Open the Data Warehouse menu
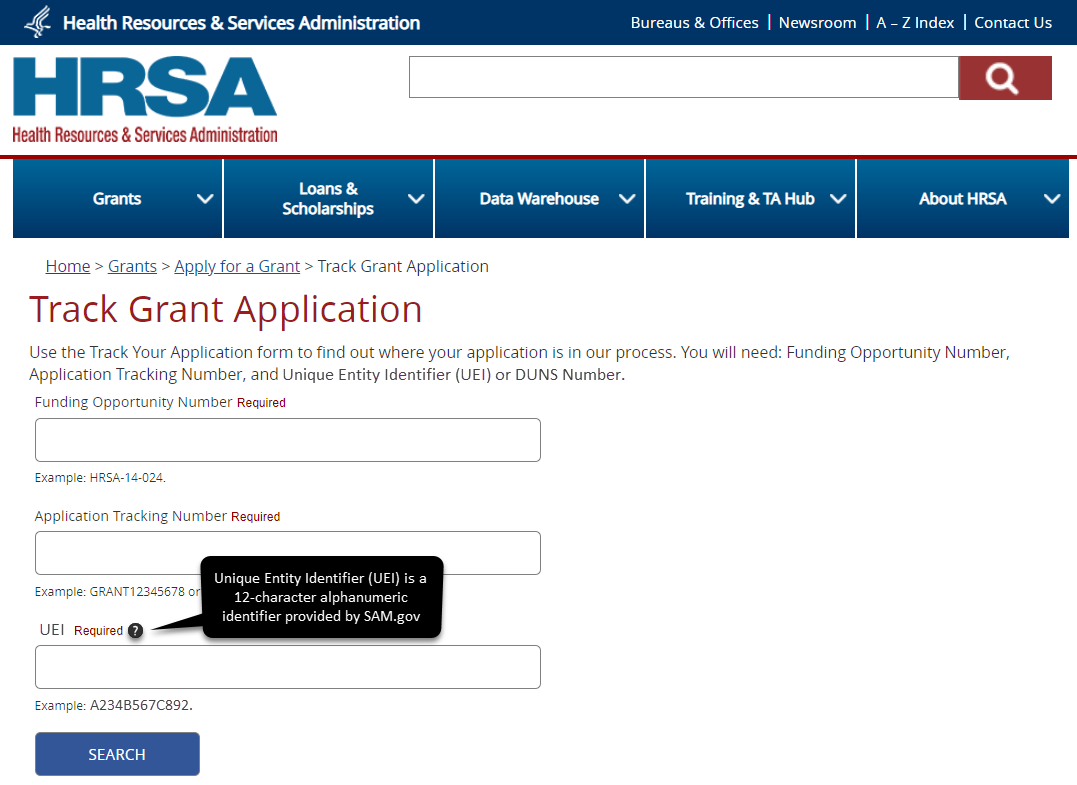1077x785 pixels. pos(539,198)
